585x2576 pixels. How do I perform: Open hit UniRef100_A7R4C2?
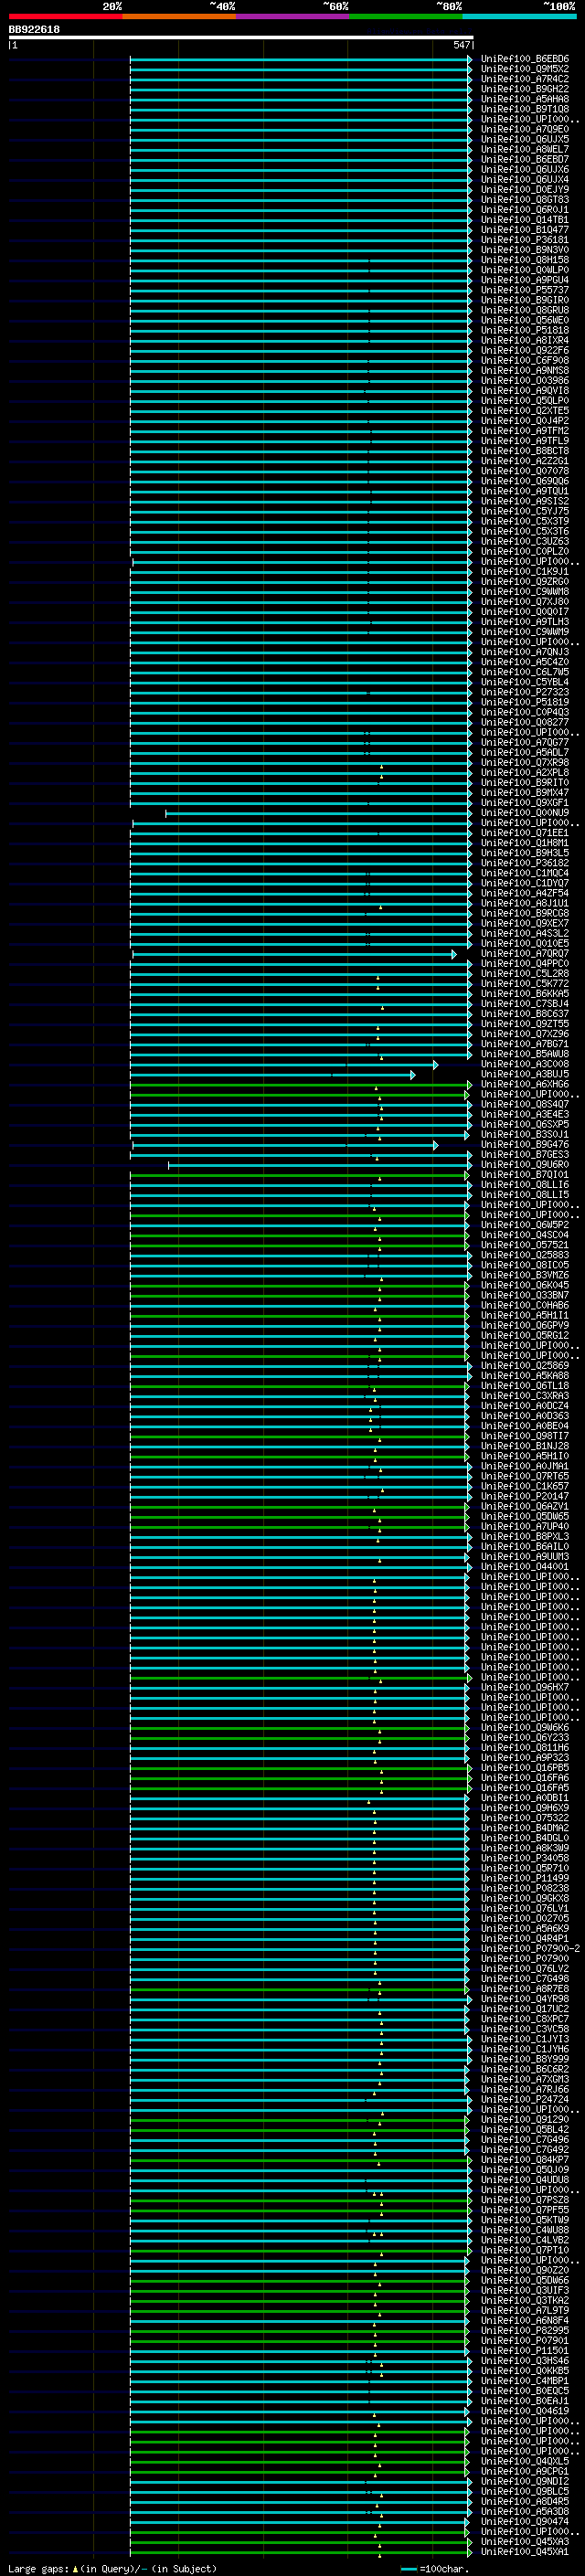coord(524,79)
